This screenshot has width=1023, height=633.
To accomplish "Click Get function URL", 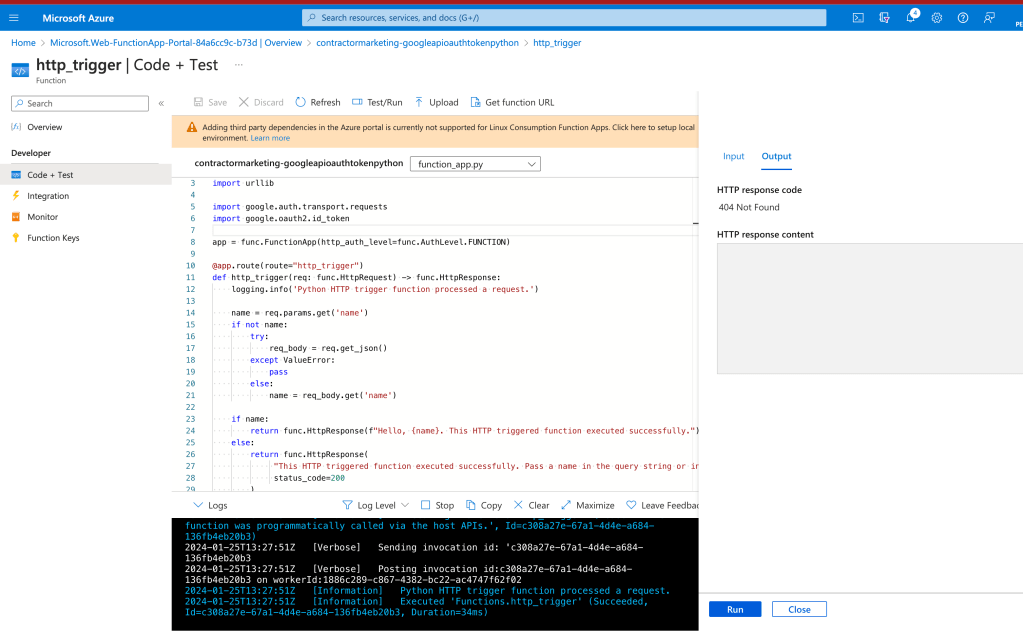I will point(512,102).
